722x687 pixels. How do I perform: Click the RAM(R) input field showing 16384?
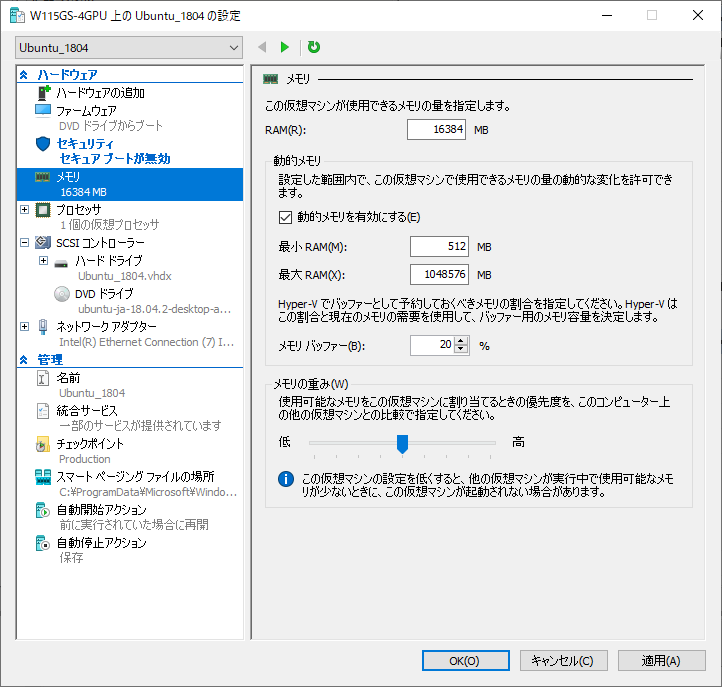(436, 129)
